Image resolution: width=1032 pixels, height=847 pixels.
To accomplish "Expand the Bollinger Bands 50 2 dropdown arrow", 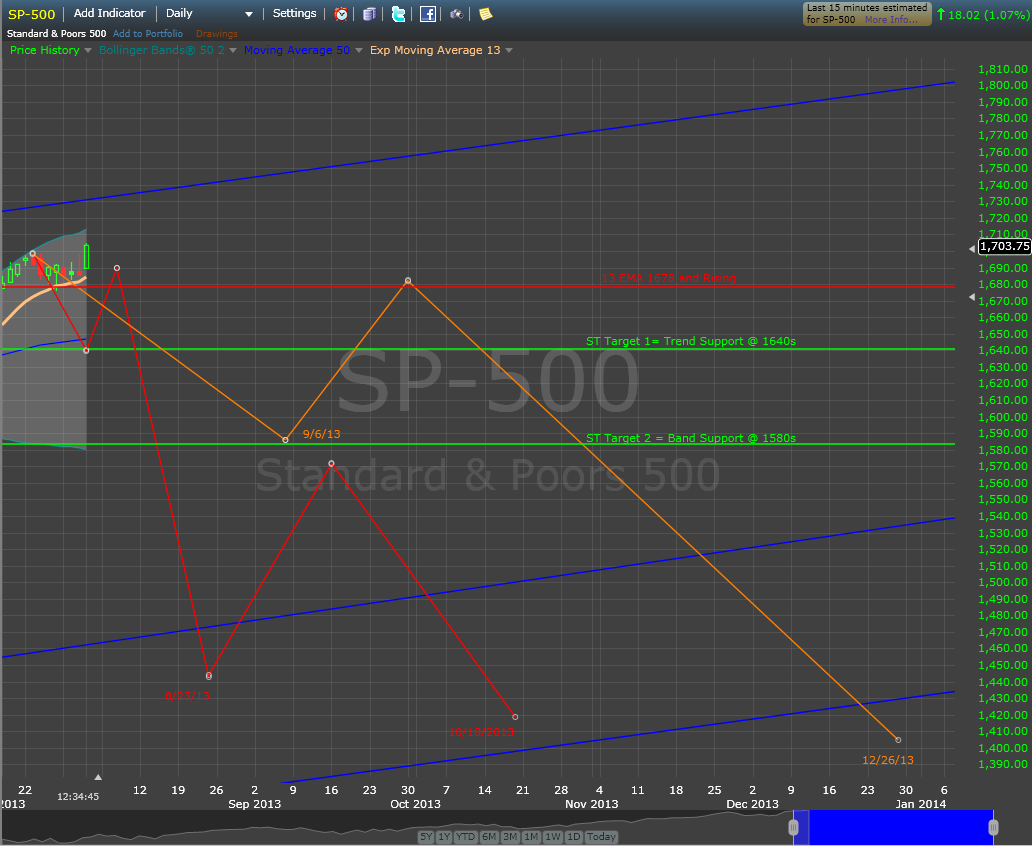I will click(232, 51).
